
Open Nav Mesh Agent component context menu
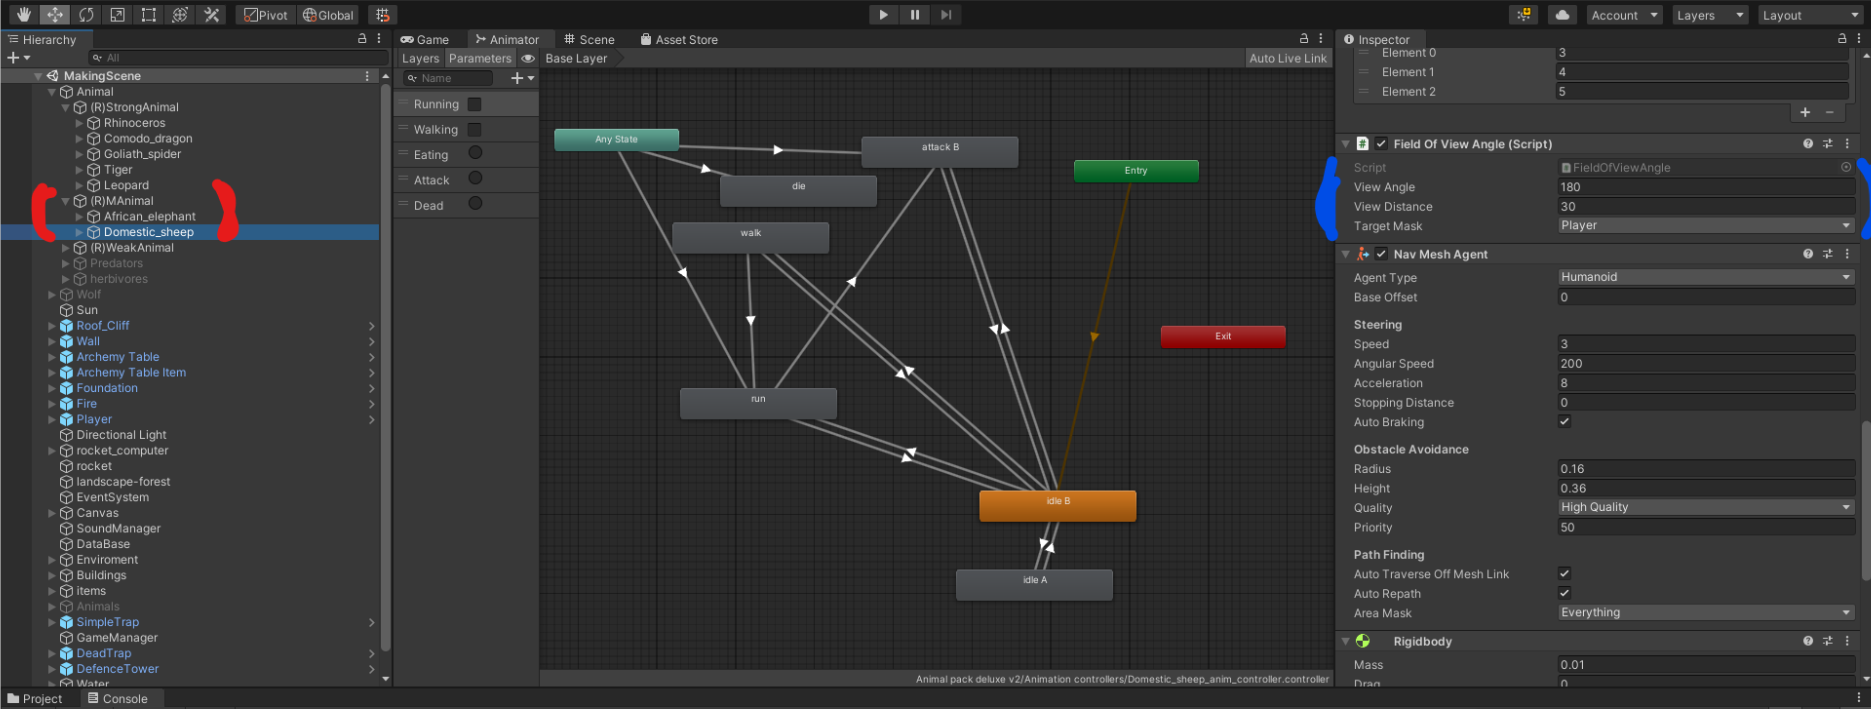tap(1847, 254)
